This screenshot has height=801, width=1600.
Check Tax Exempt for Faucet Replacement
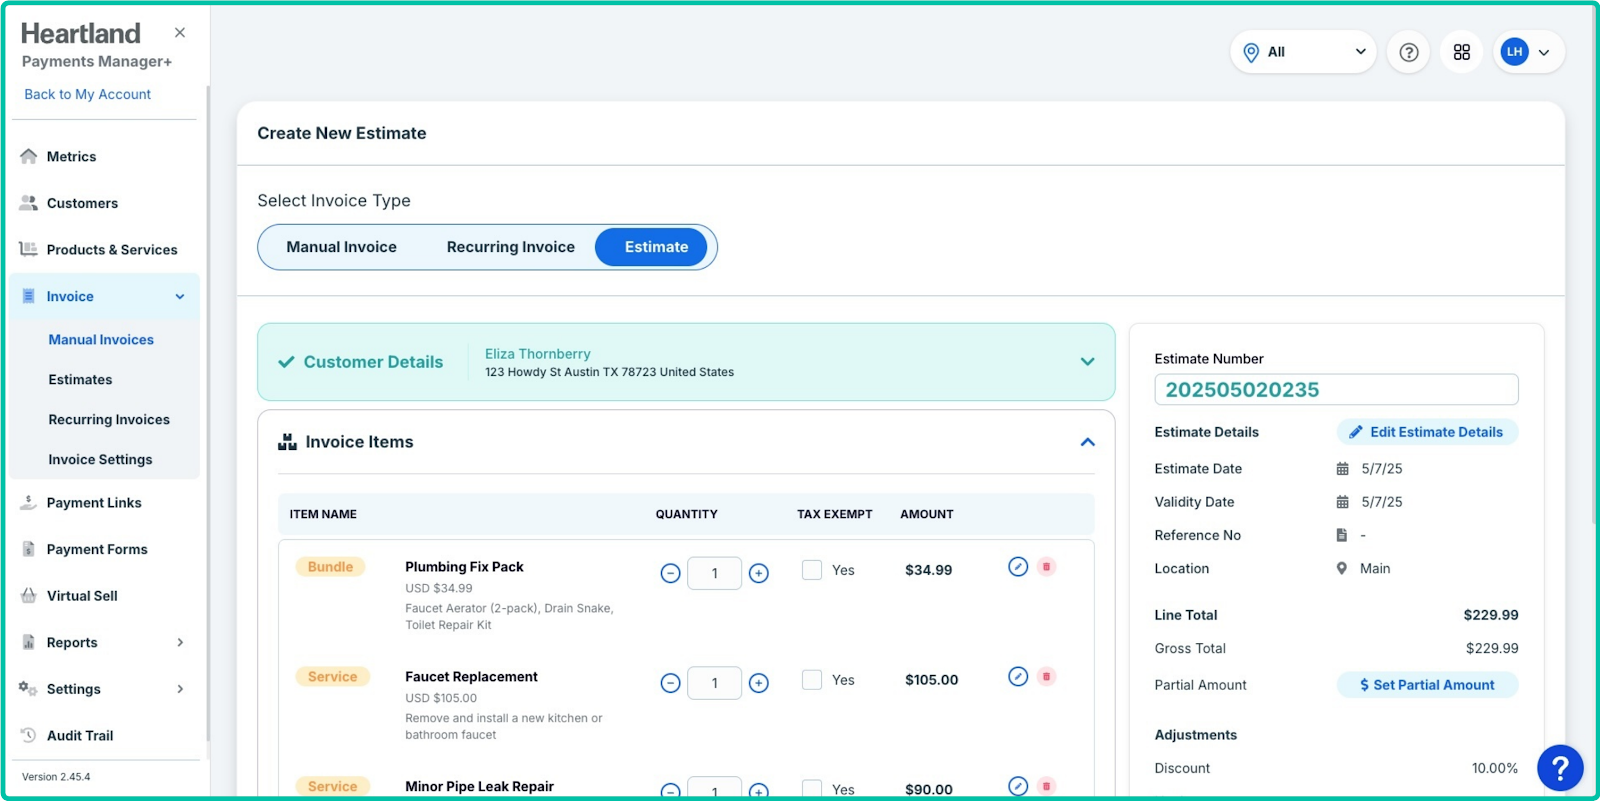tap(812, 680)
